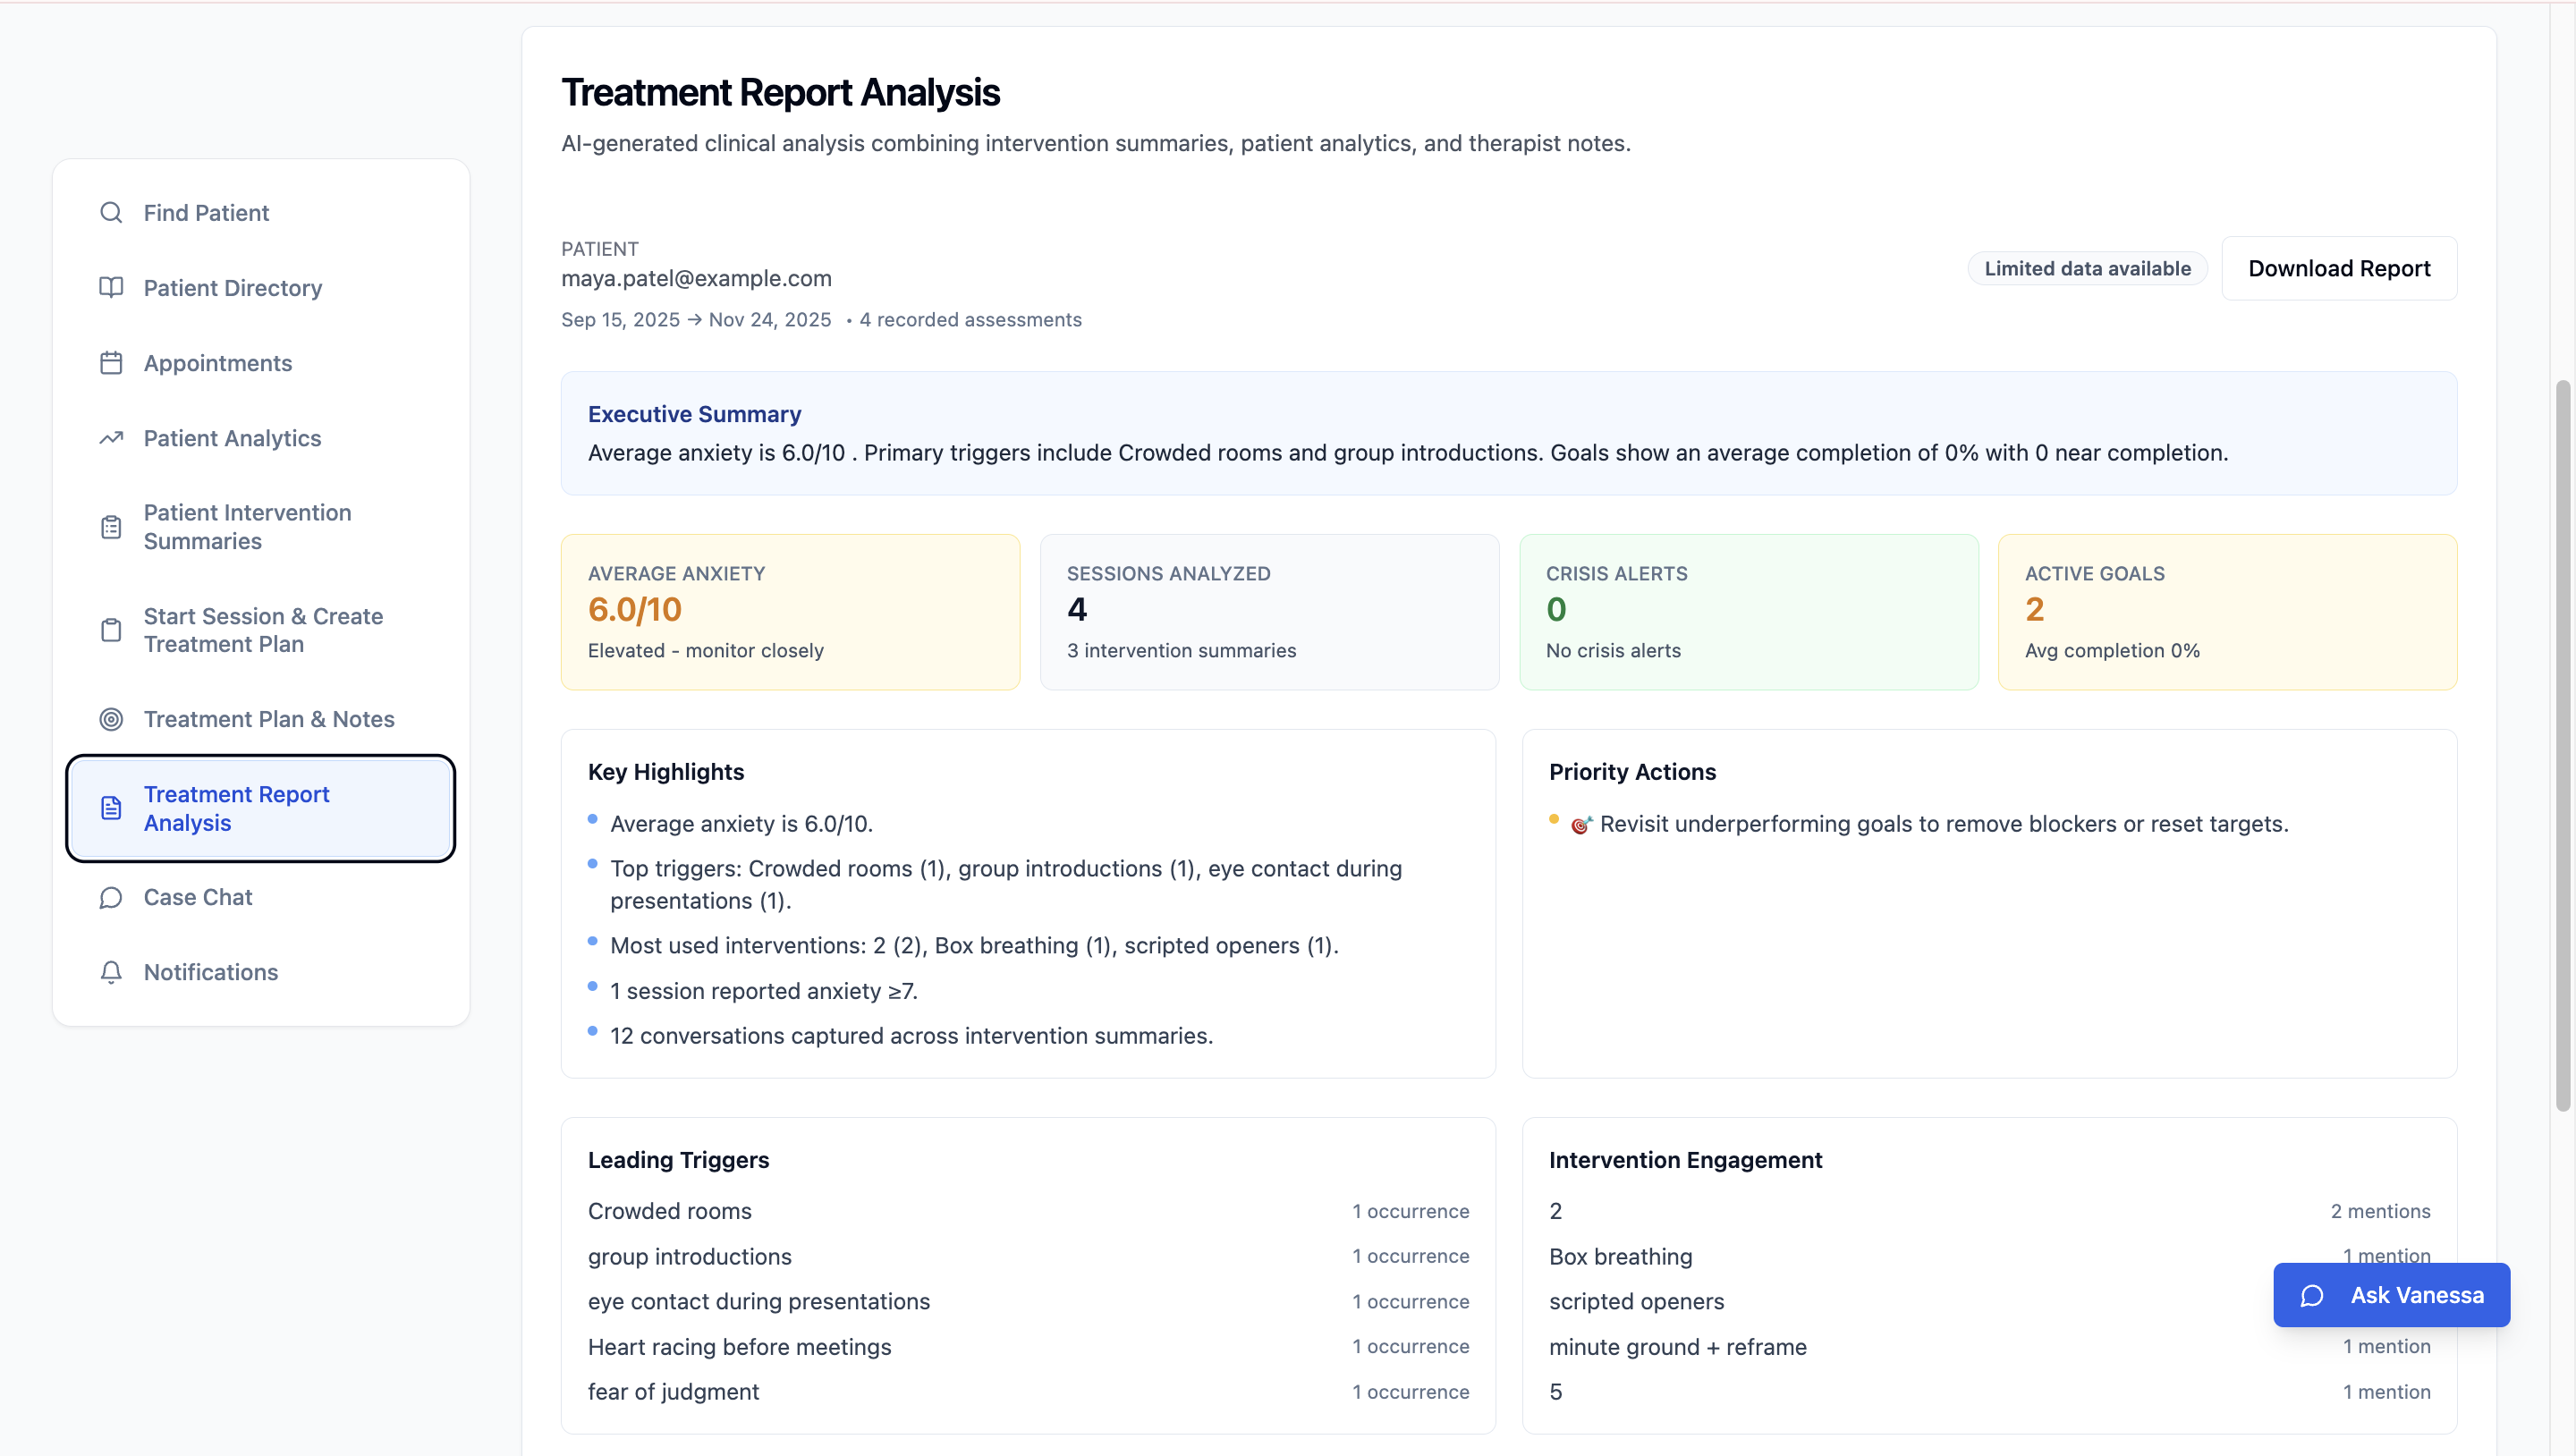Click 'Avg completion 0%' text
The image size is (2576, 1456).
click(2112, 651)
